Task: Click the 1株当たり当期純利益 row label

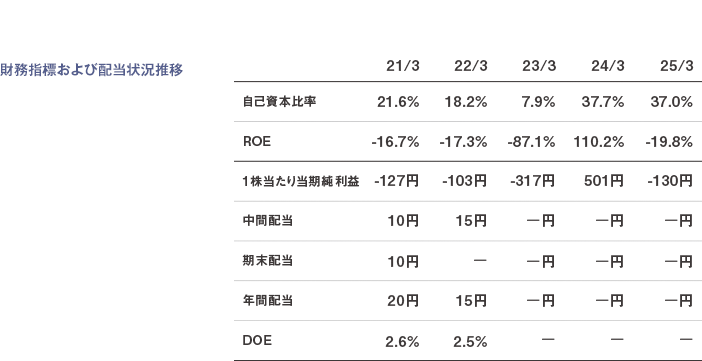Action: coord(301,181)
